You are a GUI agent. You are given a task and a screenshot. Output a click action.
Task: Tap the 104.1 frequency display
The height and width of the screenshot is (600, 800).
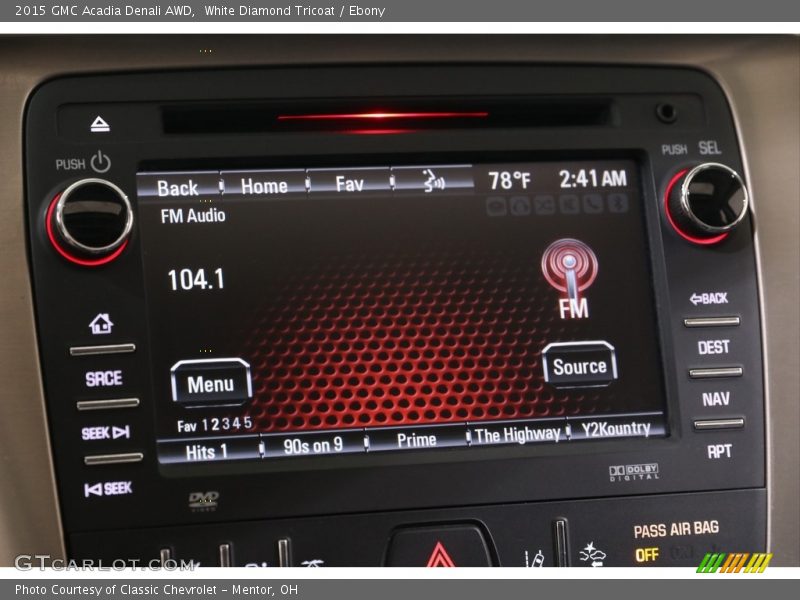[x=196, y=280]
